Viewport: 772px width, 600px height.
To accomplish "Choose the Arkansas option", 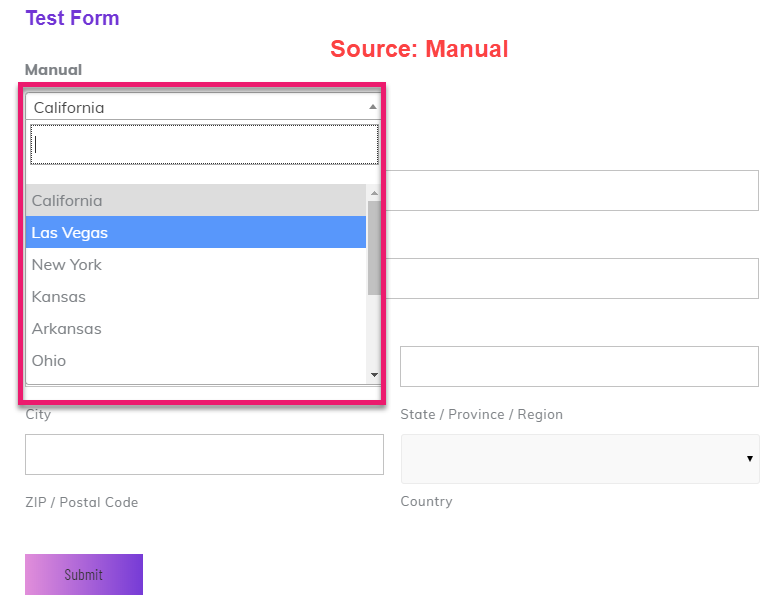I will pyautogui.click(x=196, y=328).
